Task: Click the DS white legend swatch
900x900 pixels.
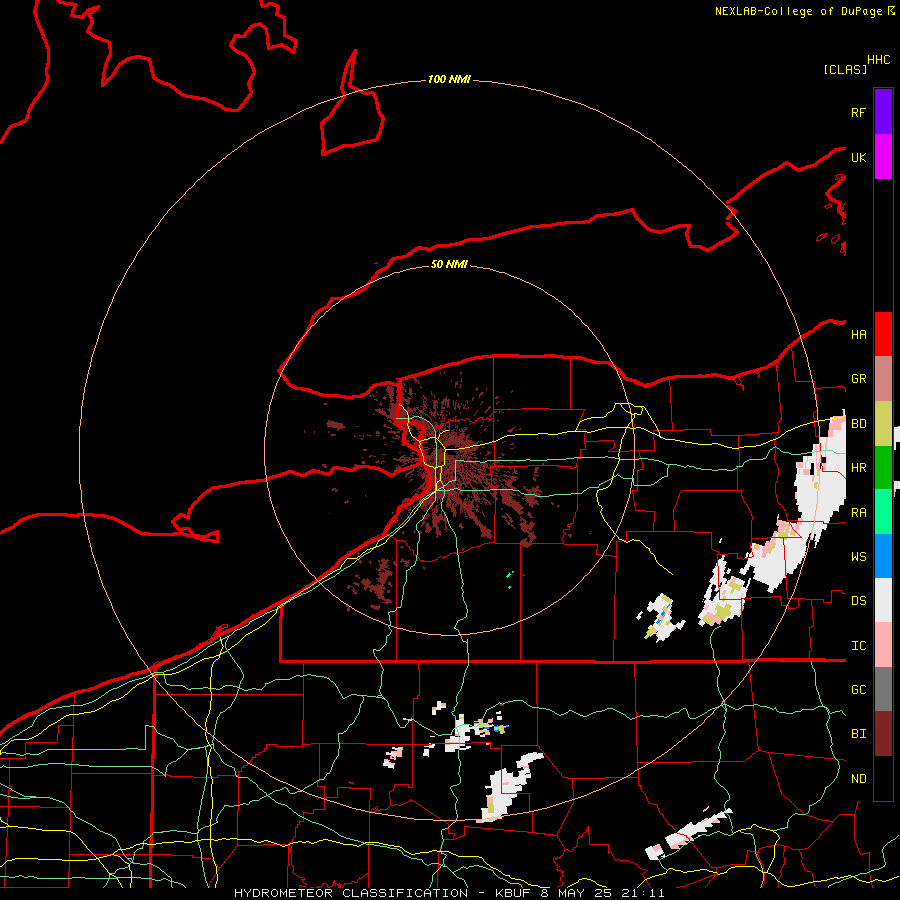Action: [883, 600]
